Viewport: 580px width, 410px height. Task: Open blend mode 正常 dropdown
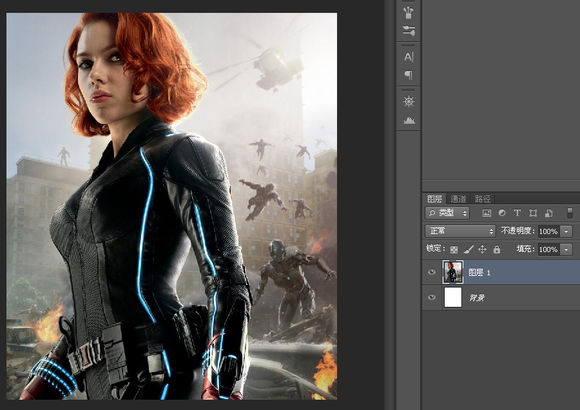pyautogui.click(x=460, y=231)
